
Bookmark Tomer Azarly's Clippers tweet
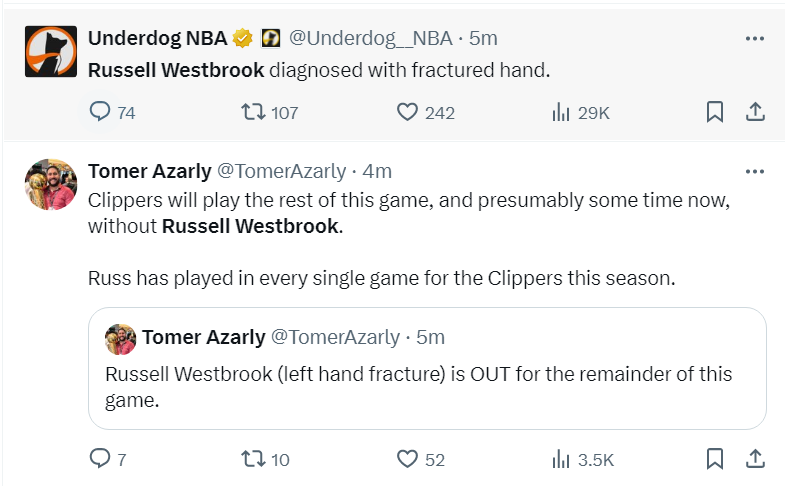pyautogui.click(x=715, y=459)
